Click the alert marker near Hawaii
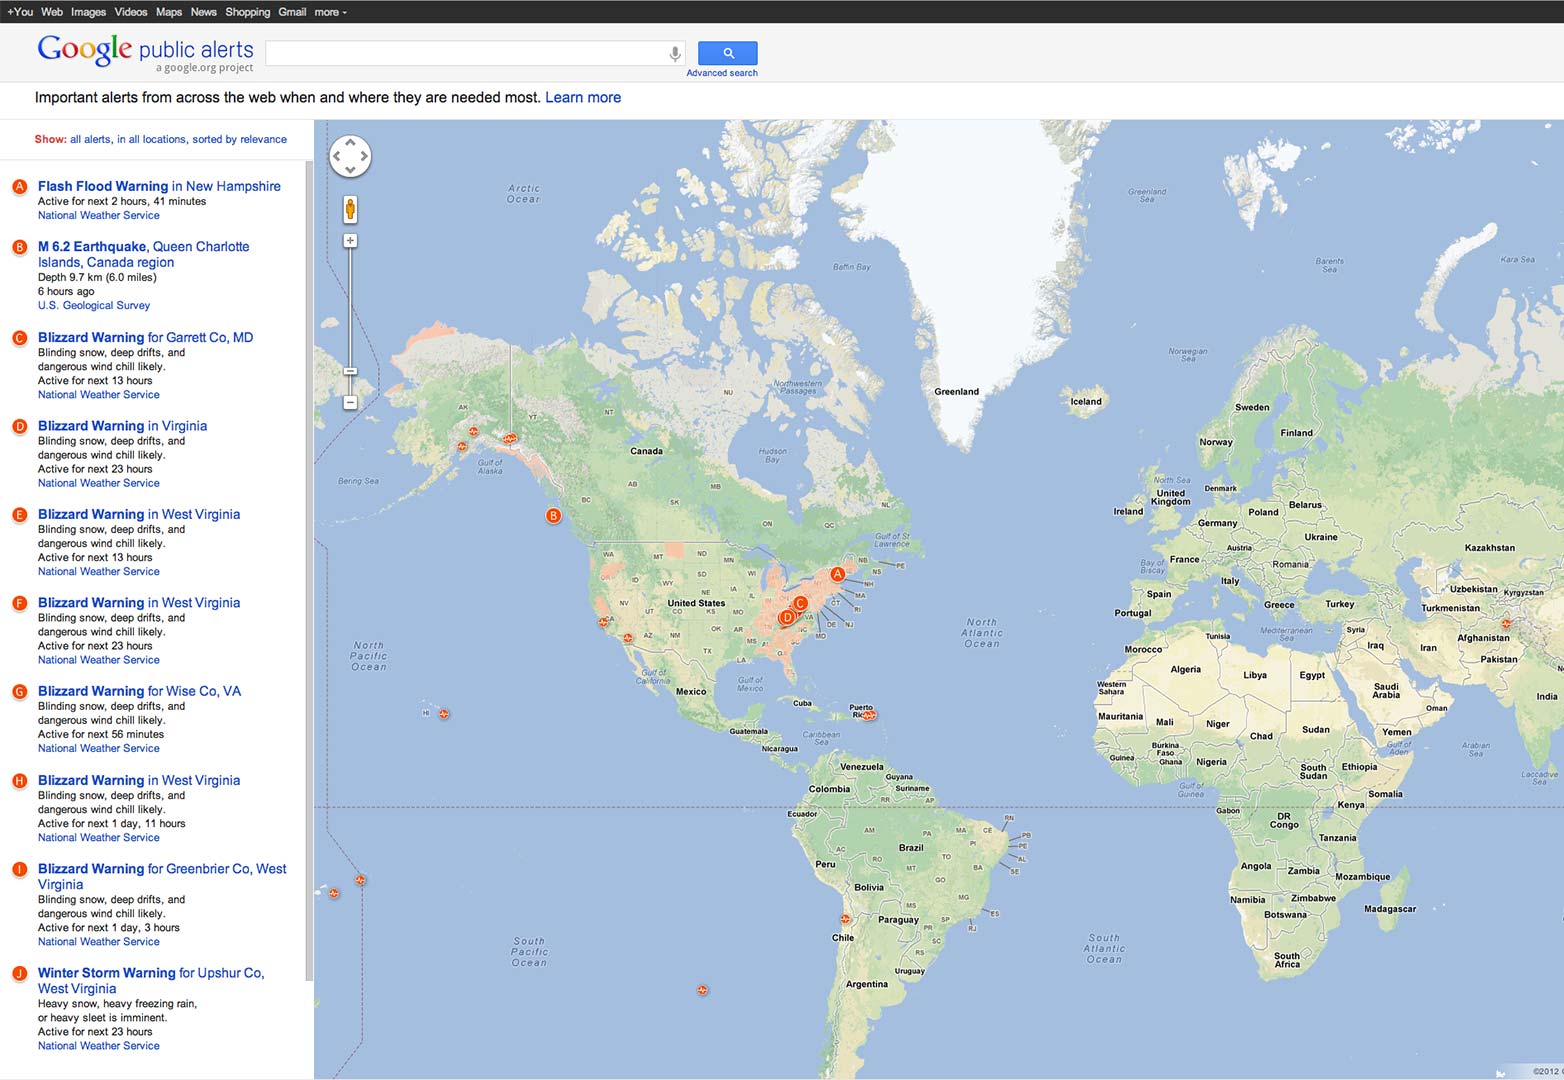Image resolution: width=1564 pixels, height=1080 pixels. click(444, 714)
